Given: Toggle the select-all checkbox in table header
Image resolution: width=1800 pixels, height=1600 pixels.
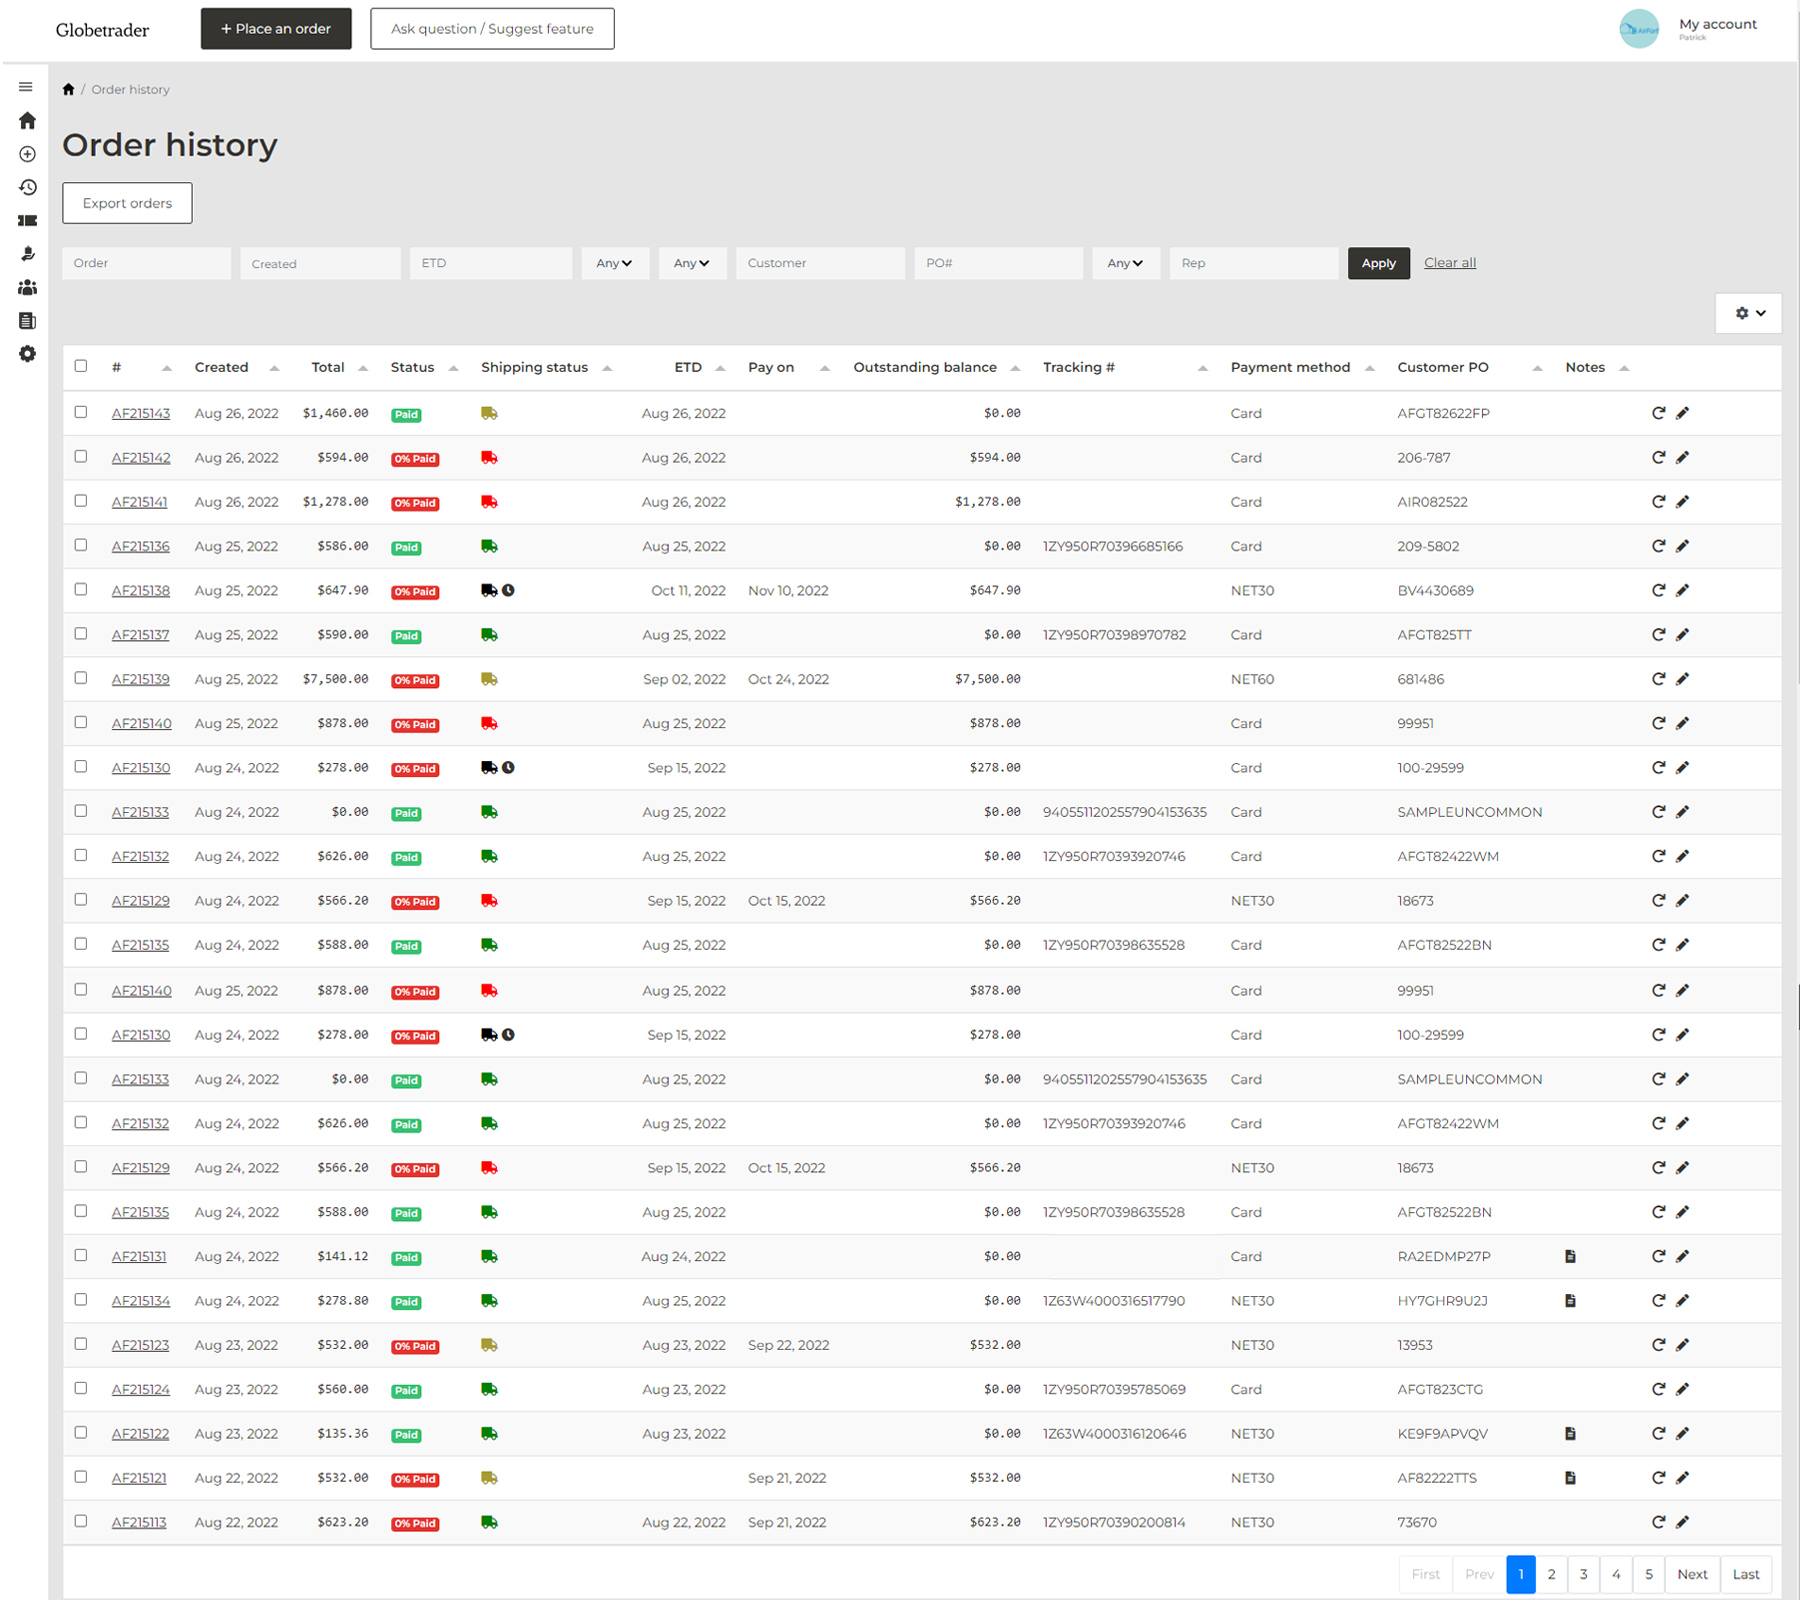Looking at the screenshot, I should (x=81, y=366).
